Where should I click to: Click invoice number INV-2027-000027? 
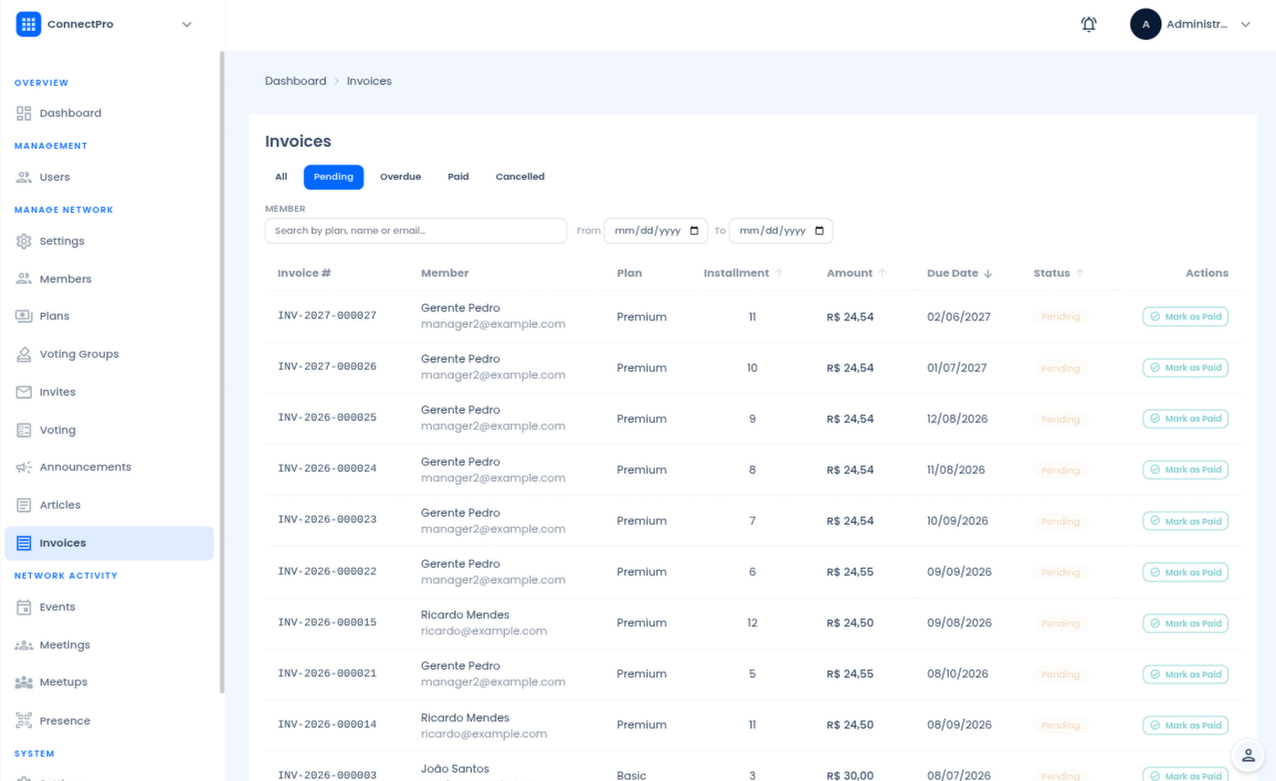coord(327,316)
